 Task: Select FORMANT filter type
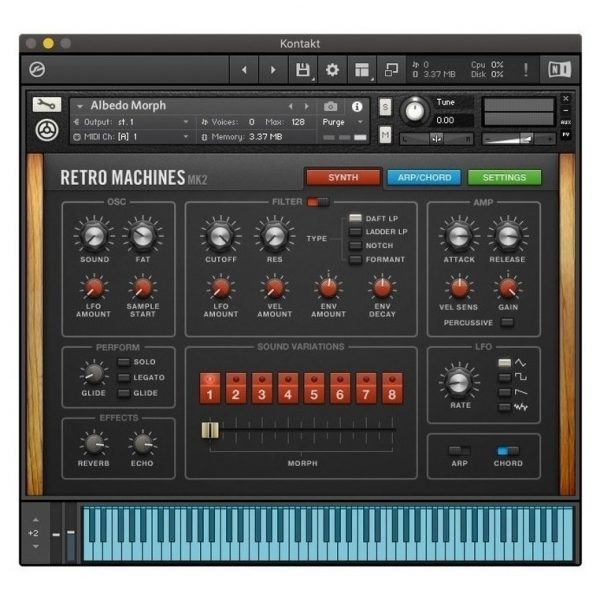[355, 259]
